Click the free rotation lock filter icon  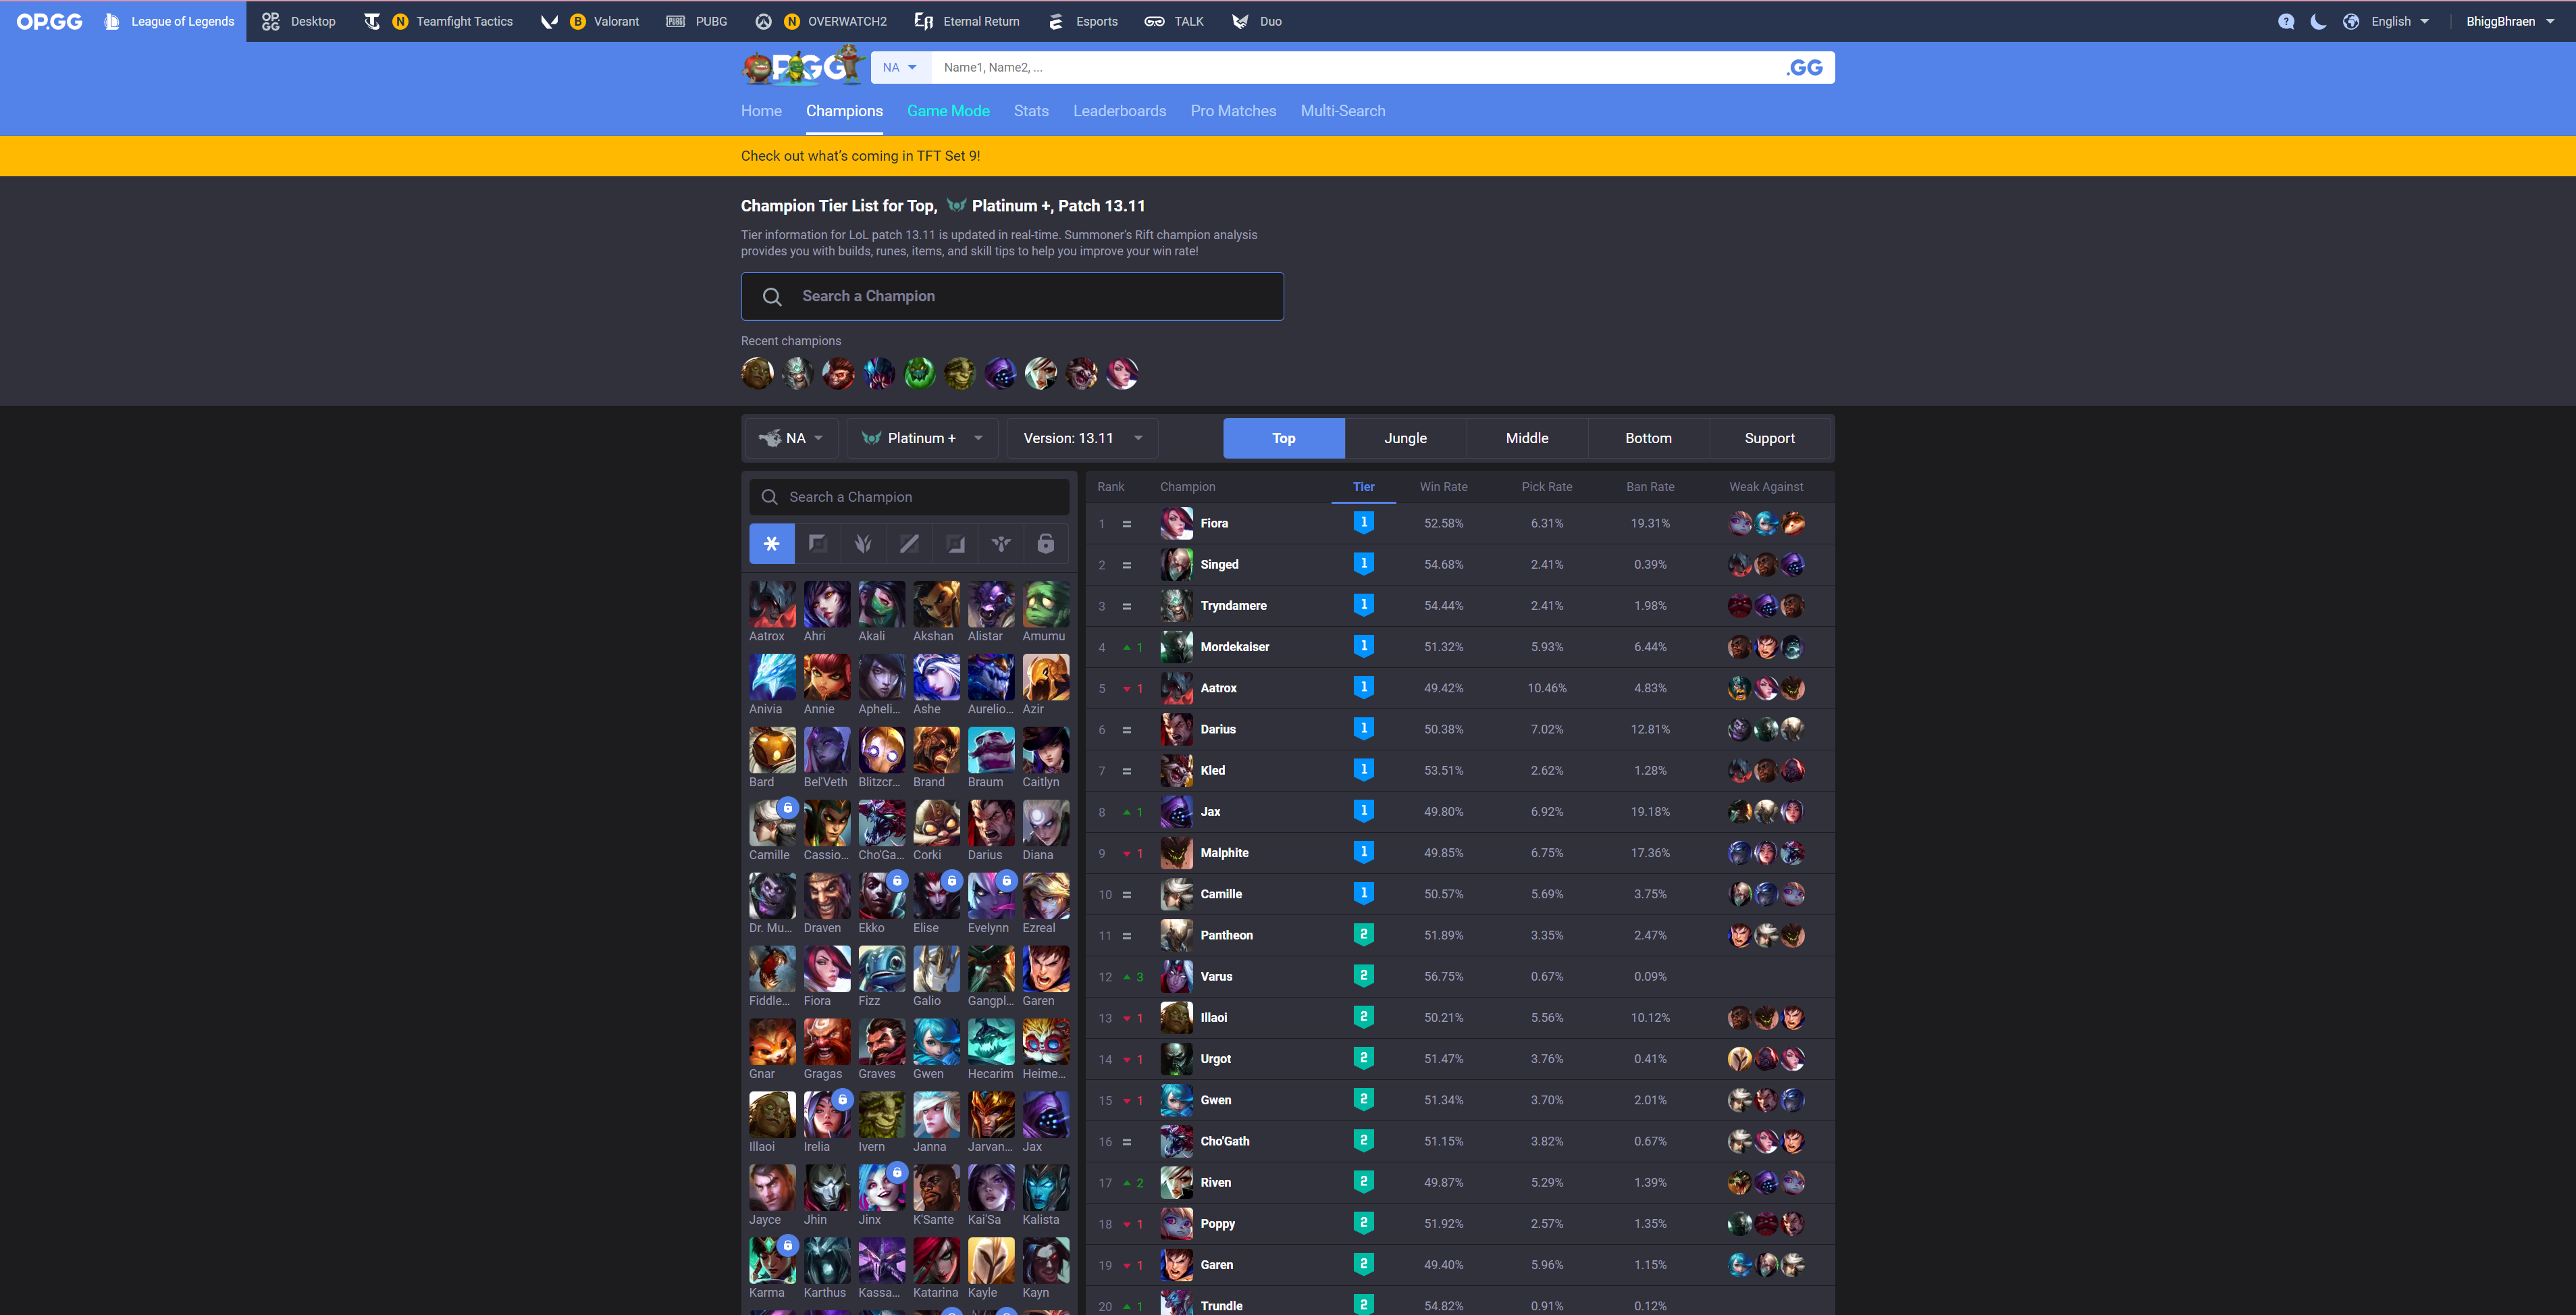1046,544
